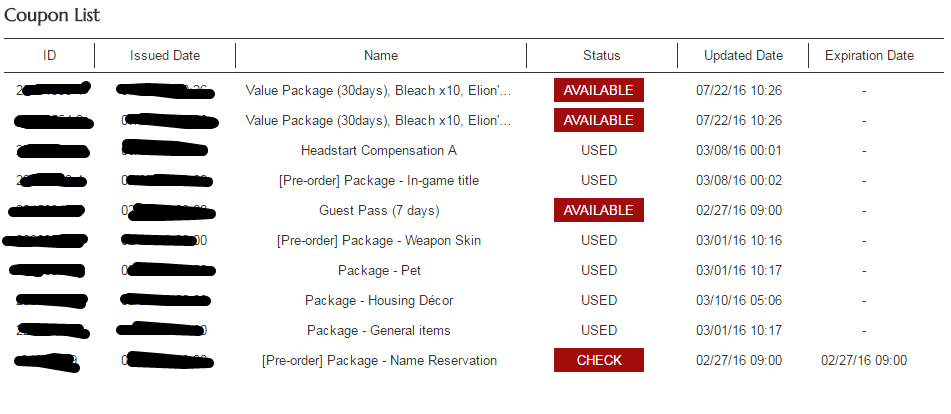Viewport: 951px width, 414px height.
Task: Click the Name column header
Action: pos(381,55)
